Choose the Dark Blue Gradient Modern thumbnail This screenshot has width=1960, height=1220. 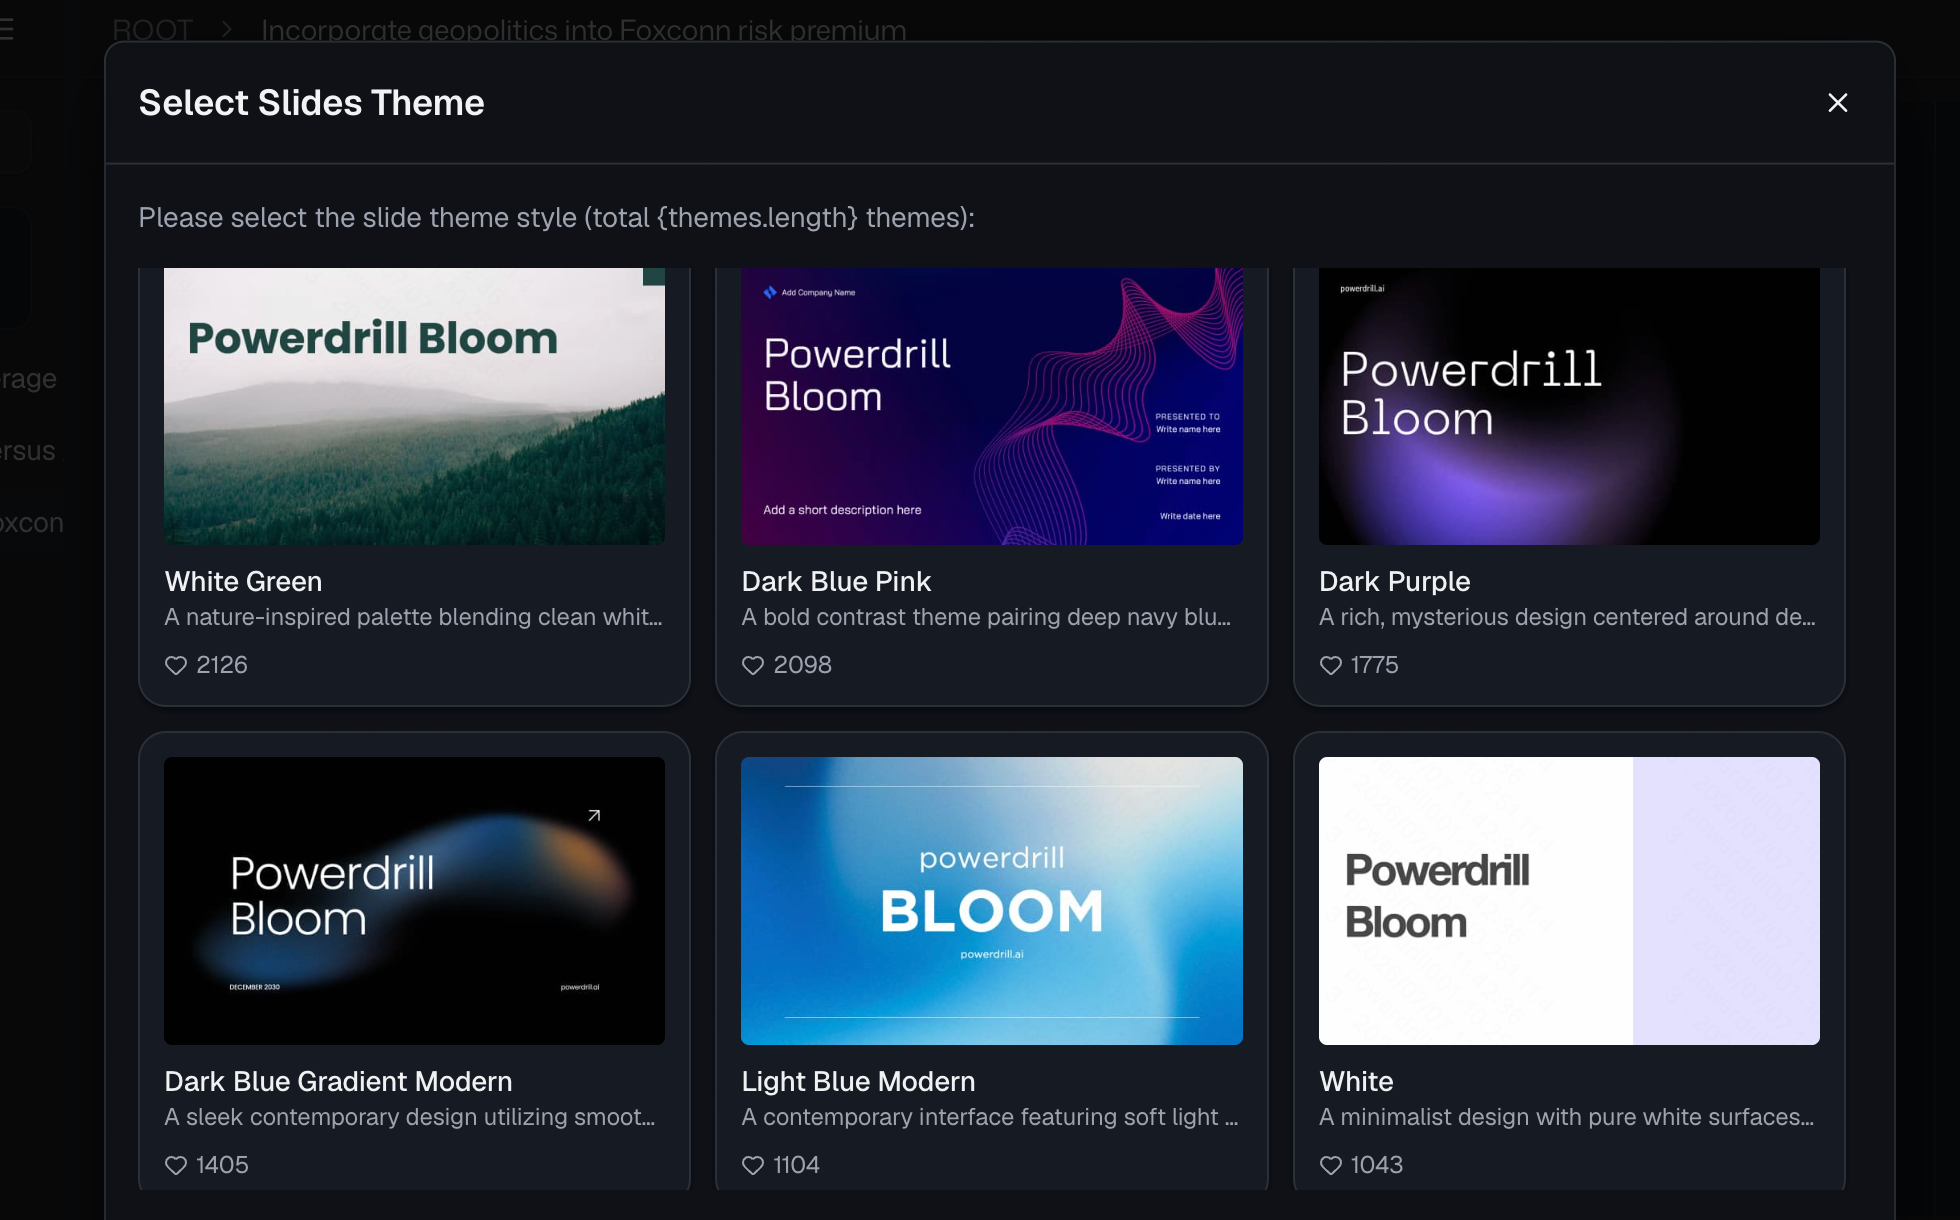coord(414,901)
